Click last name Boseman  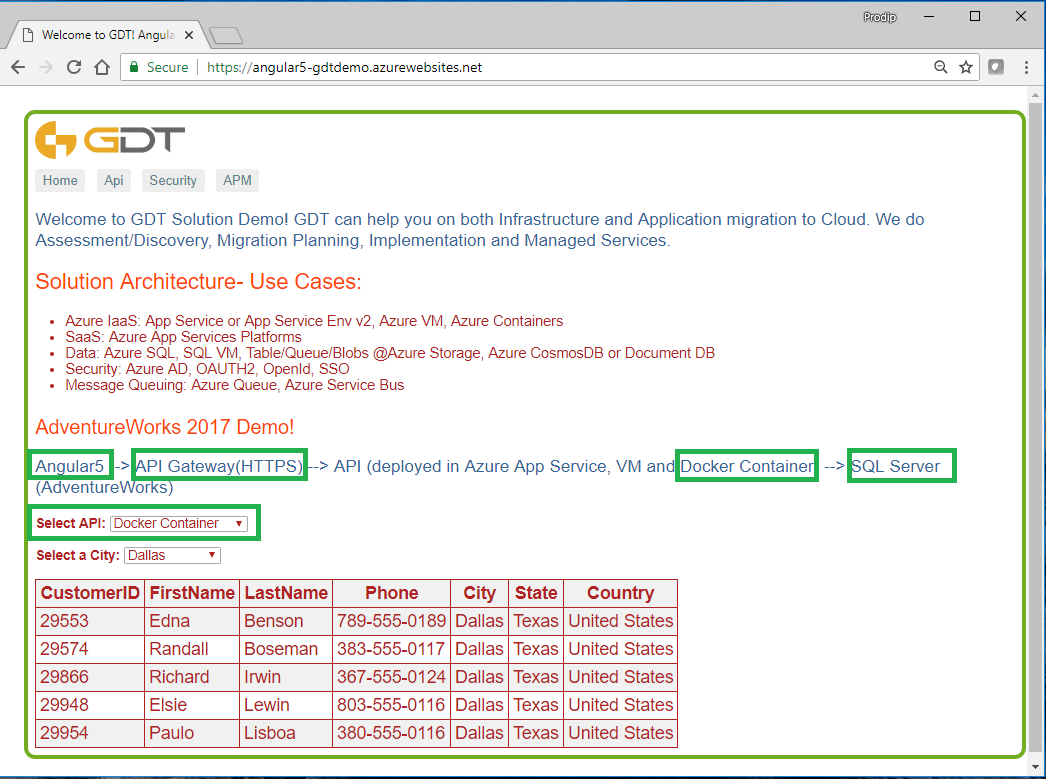[281, 649]
